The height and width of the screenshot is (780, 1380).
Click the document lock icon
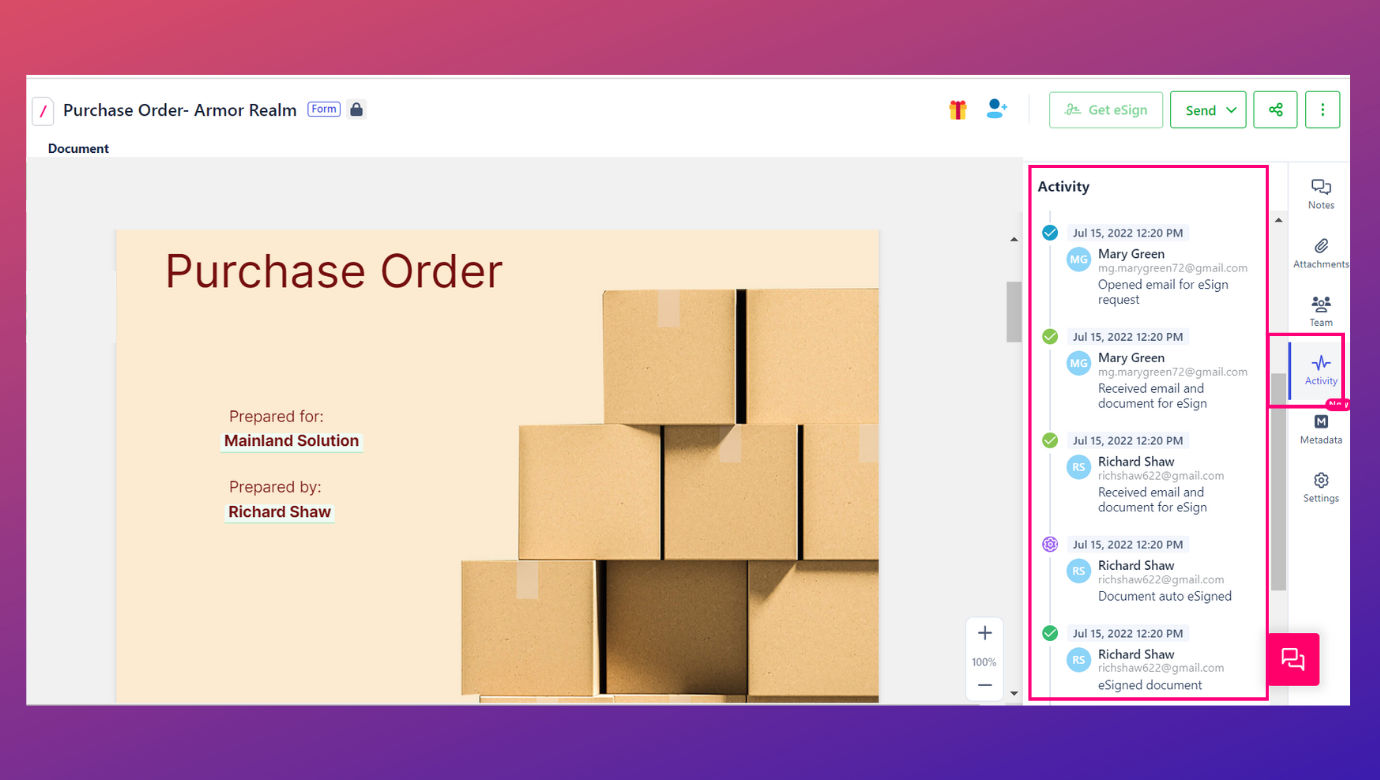[x=356, y=109]
